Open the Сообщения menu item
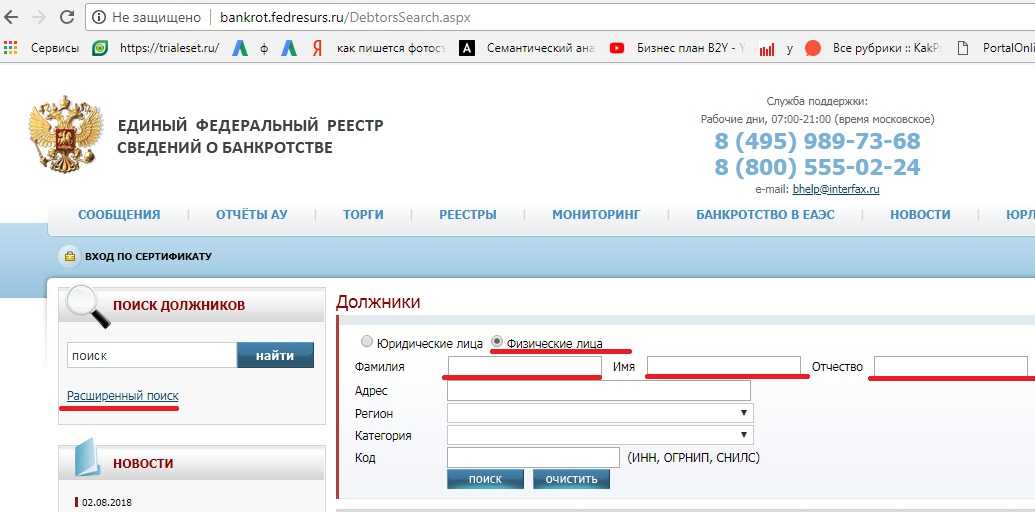This screenshot has width=1035, height=512. tap(119, 214)
